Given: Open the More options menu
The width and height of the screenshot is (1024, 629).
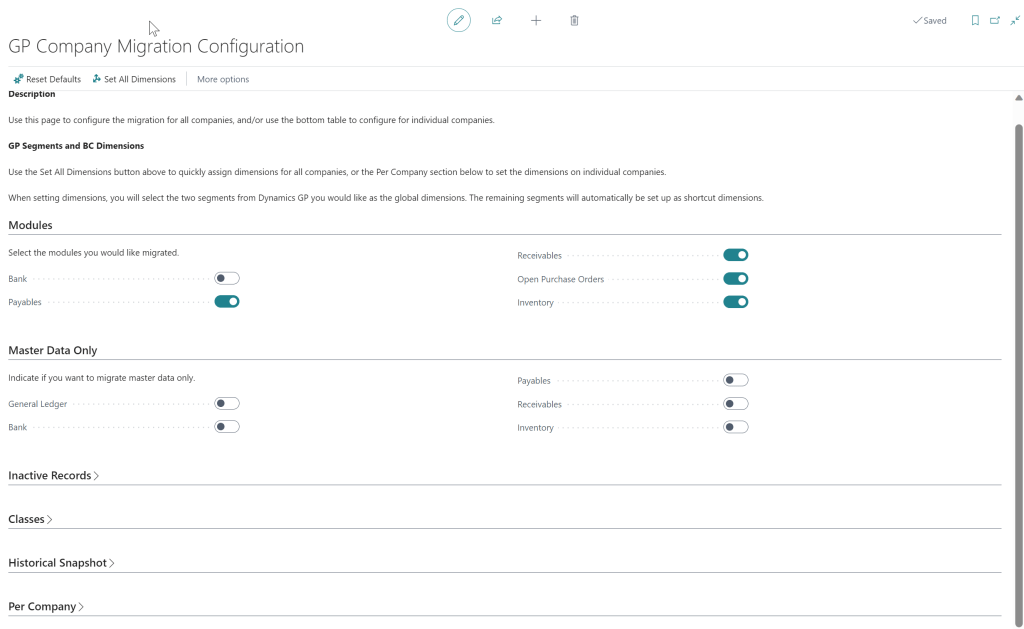Looking at the screenshot, I should click(x=223, y=79).
